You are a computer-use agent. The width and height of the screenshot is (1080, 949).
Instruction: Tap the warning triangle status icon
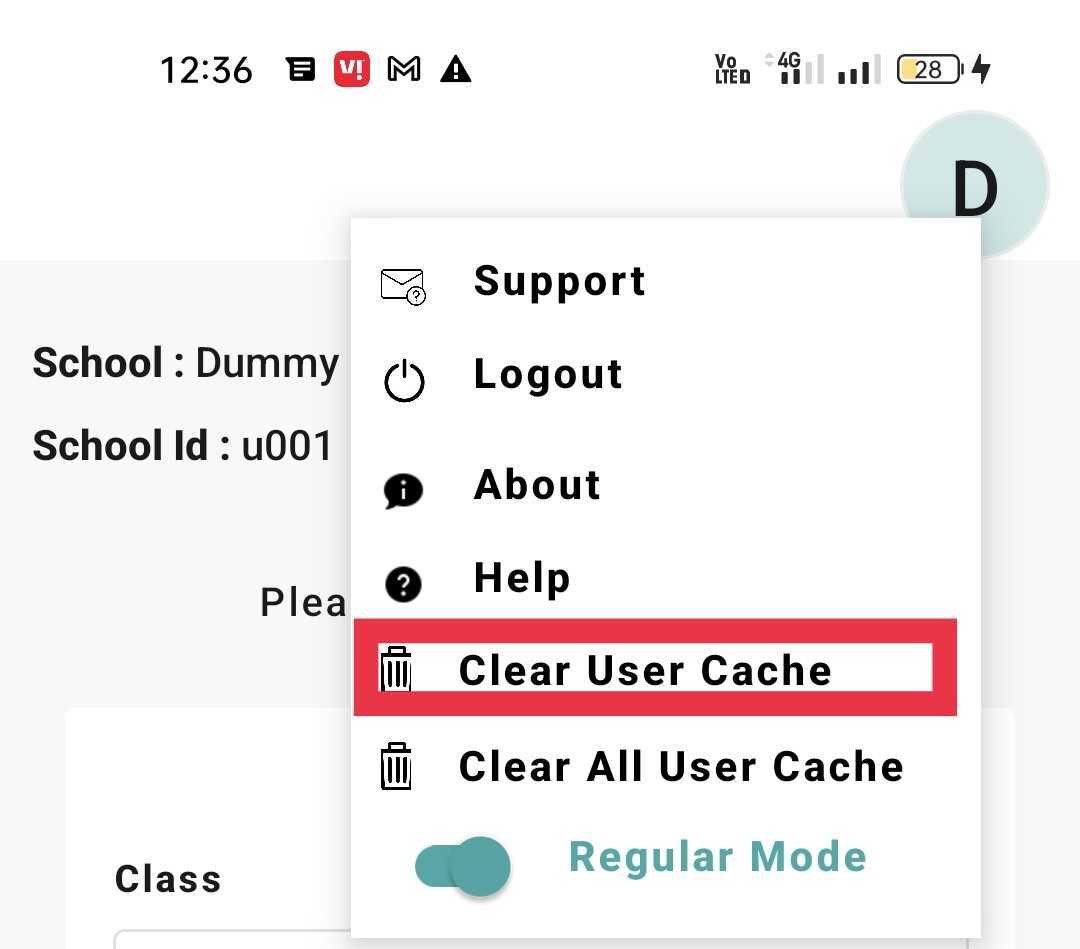click(456, 69)
